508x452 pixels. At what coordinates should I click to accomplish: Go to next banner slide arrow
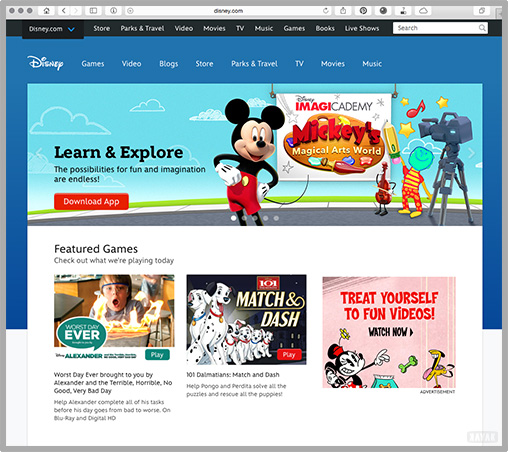click(x=471, y=153)
